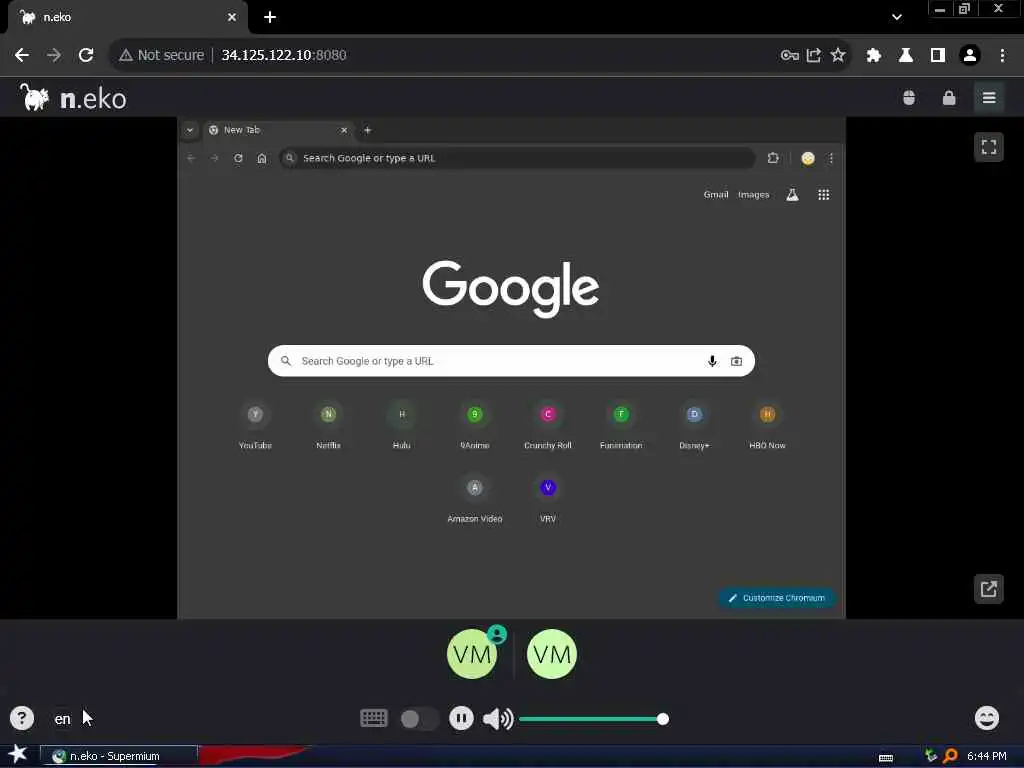Open the Extensions puzzle icon
The width and height of the screenshot is (1024, 768).
tap(873, 55)
